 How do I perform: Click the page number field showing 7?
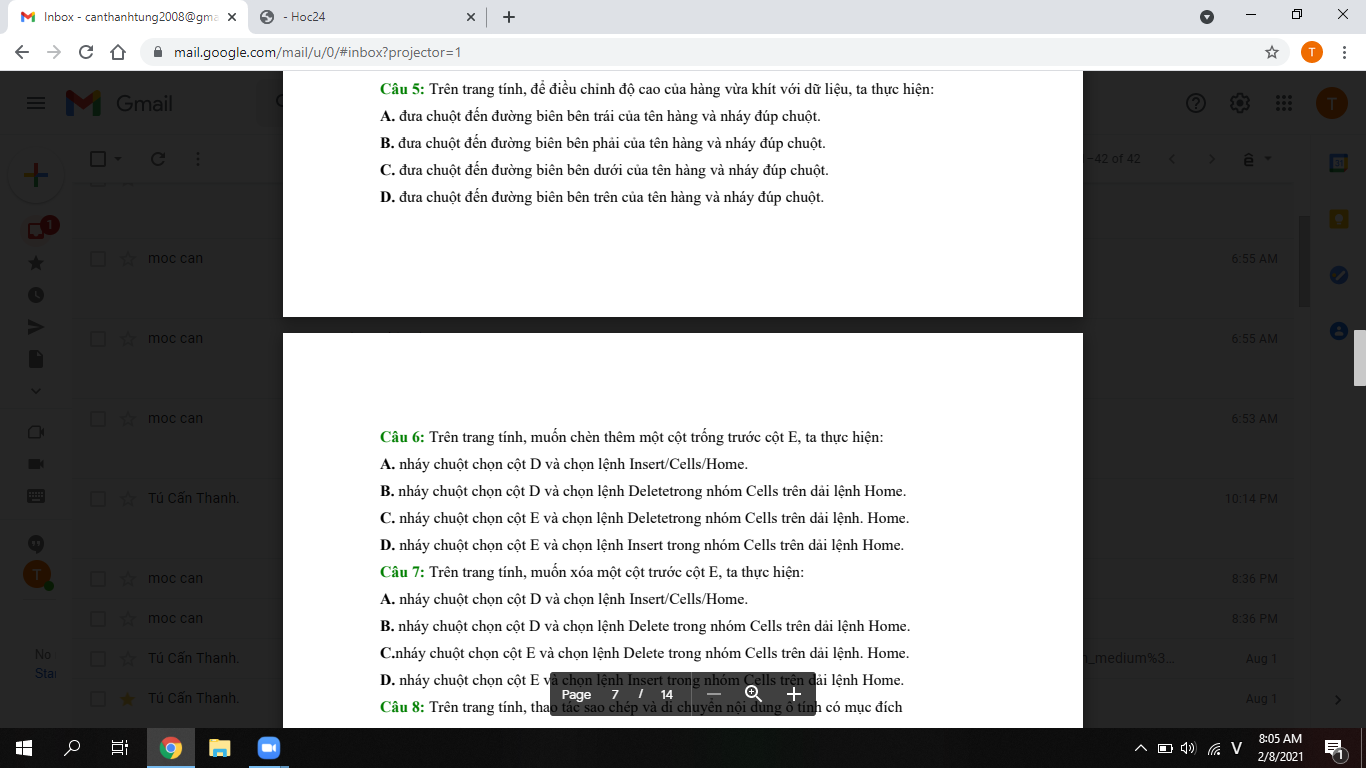[x=615, y=694]
